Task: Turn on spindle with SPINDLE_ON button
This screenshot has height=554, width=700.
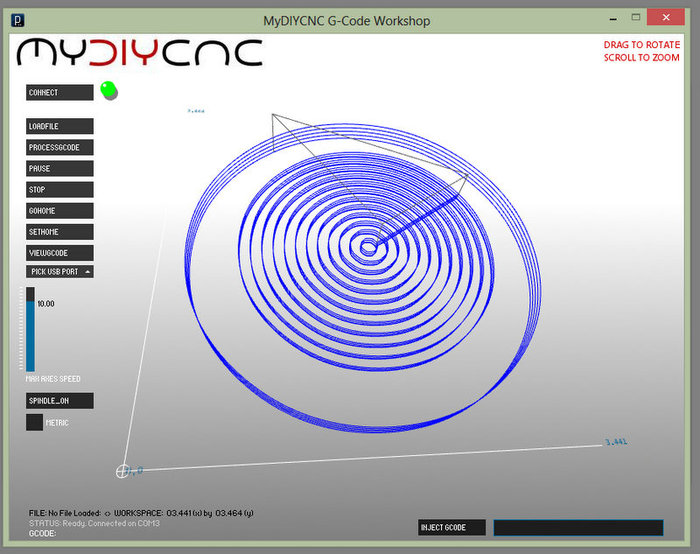Action: click(59, 400)
